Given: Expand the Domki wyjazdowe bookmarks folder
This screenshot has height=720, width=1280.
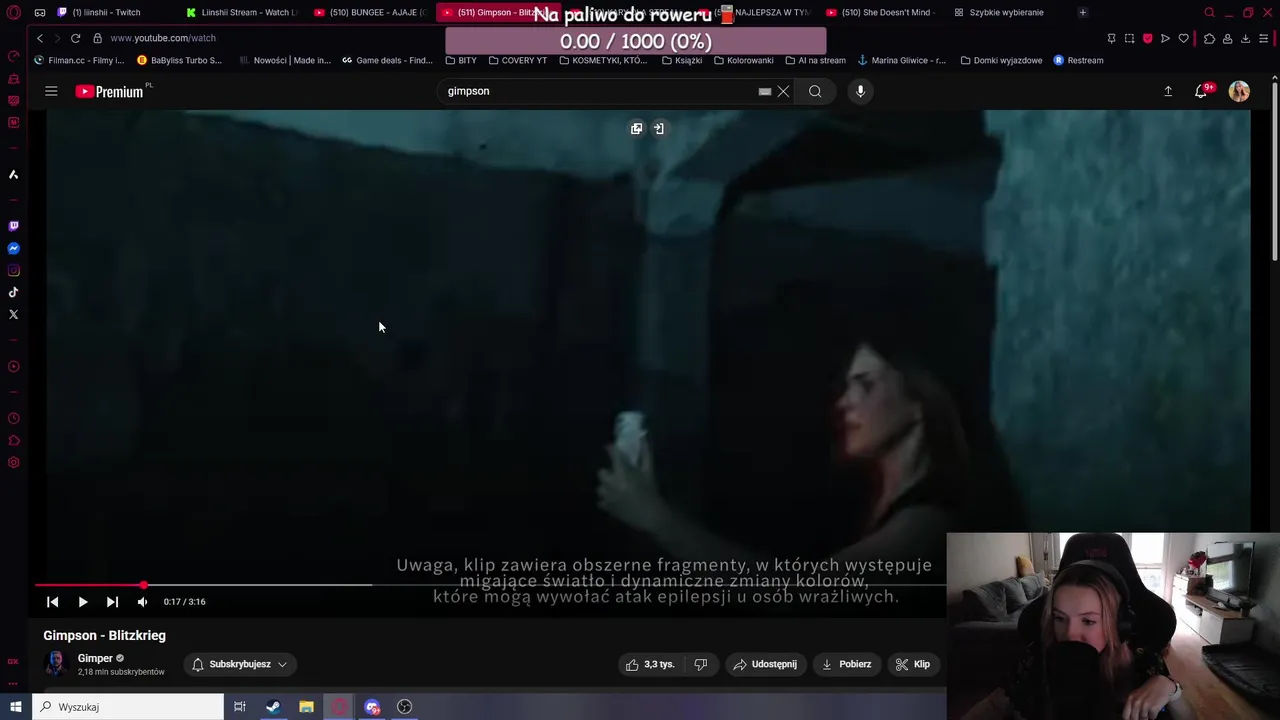Looking at the screenshot, I should [1001, 60].
